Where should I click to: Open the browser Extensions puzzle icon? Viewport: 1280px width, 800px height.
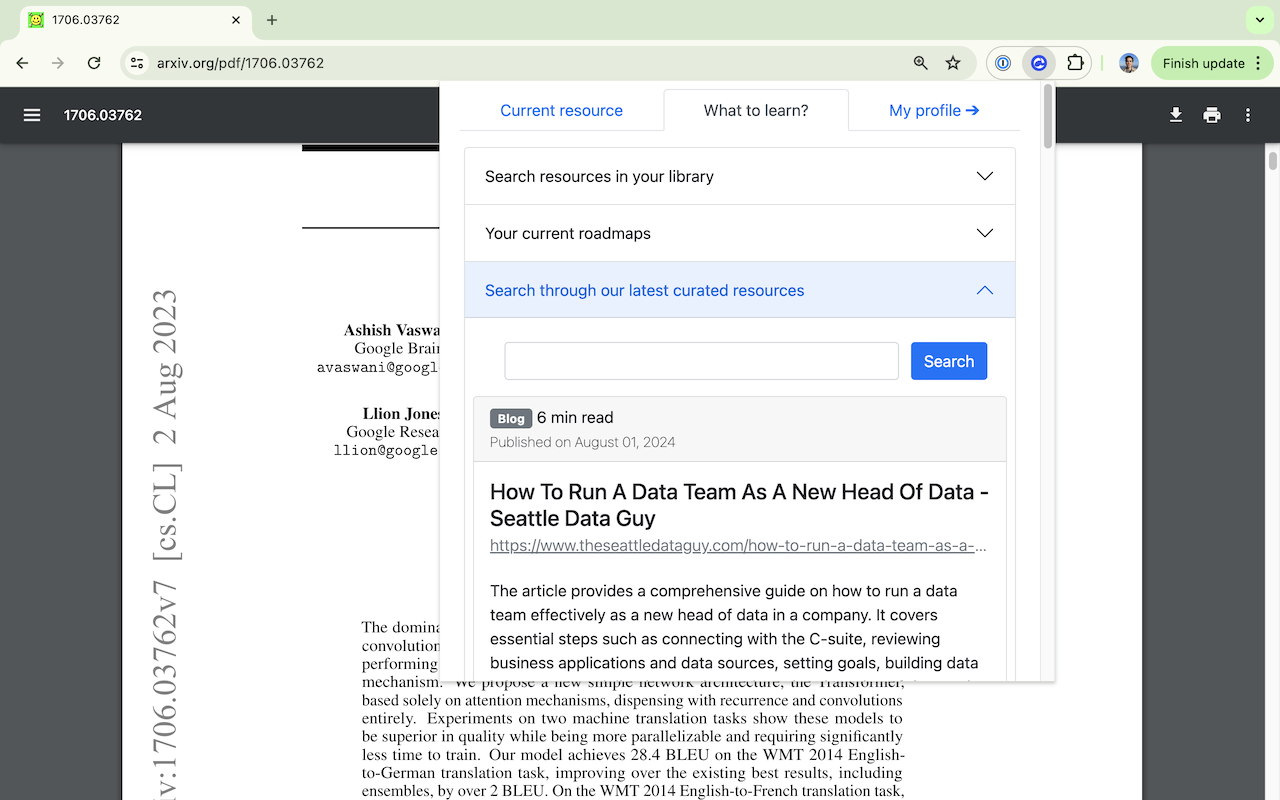[x=1075, y=62]
